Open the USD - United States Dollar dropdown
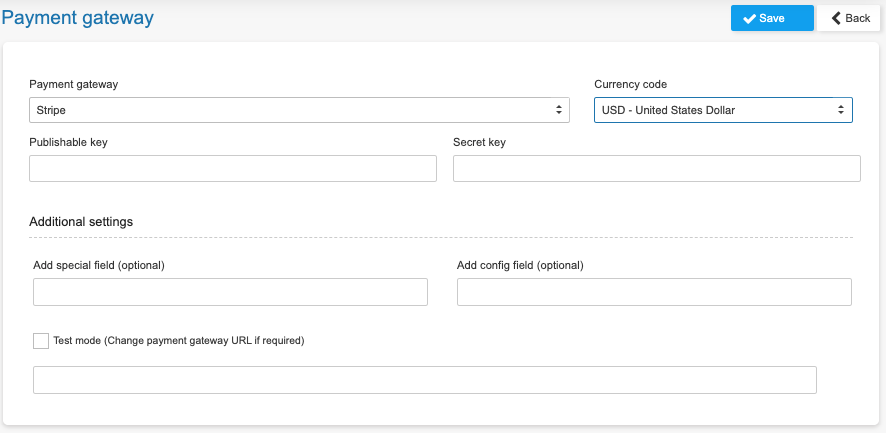 [x=723, y=110]
